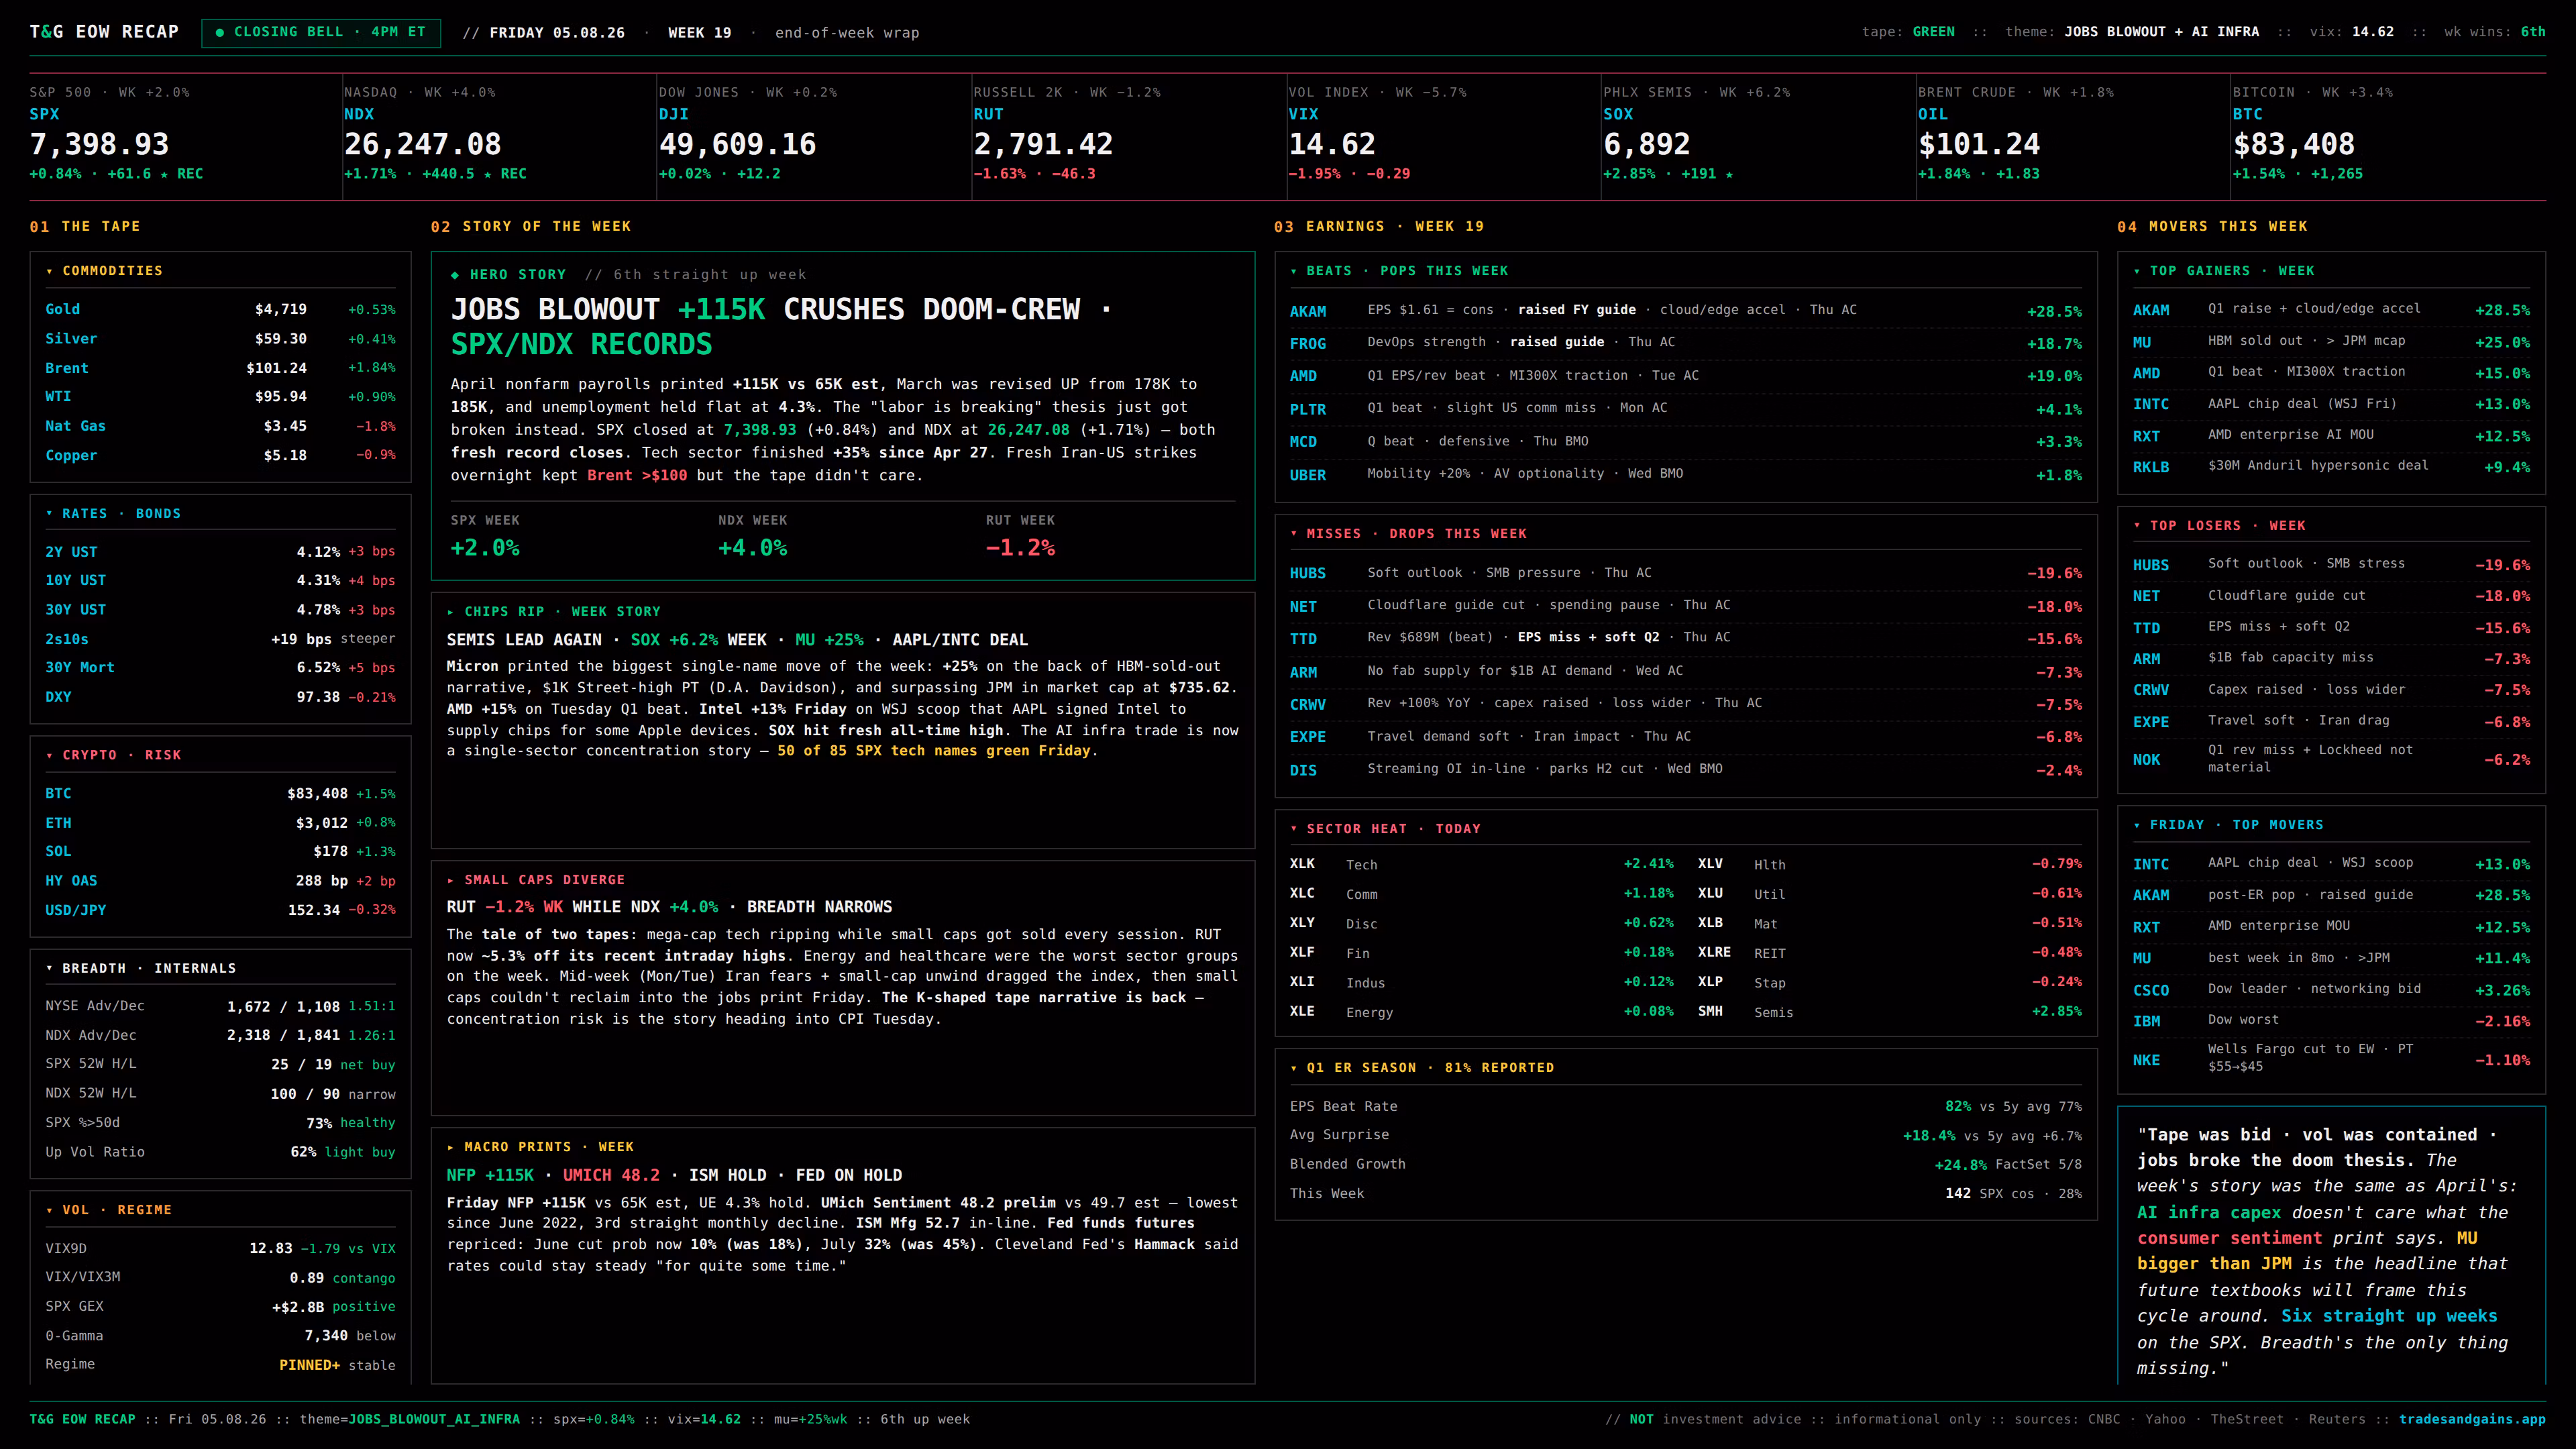Image resolution: width=2576 pixels, height=1449 pixels.
Task: Click the T&G EOW RECAP title
Action: click(104, 32)
